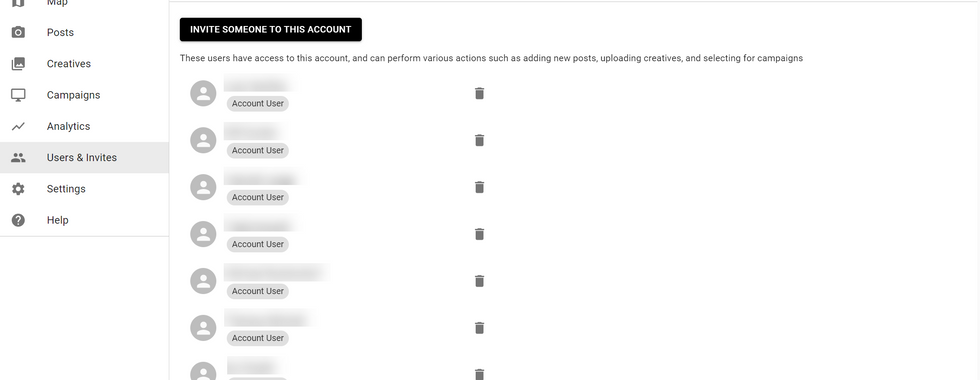Click the first user's avatar icon
Screen dimensions: 980x380
(203, 94)
